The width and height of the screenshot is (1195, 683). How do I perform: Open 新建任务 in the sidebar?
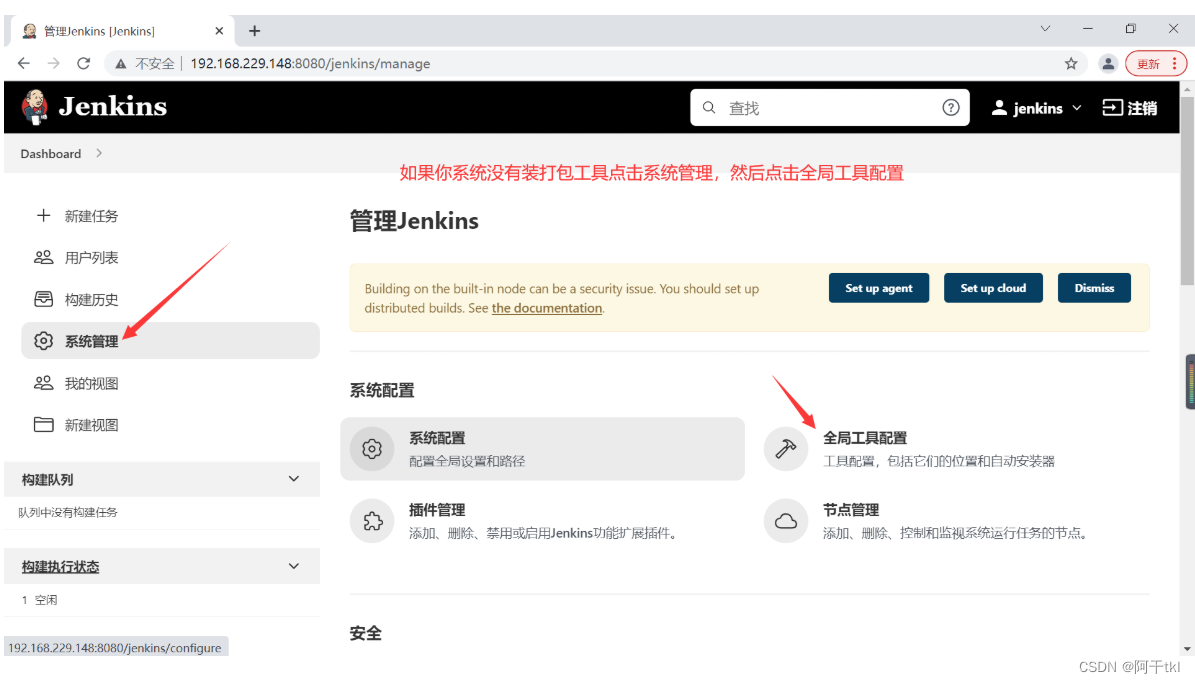pyautogui.click(x=91, y=216)
